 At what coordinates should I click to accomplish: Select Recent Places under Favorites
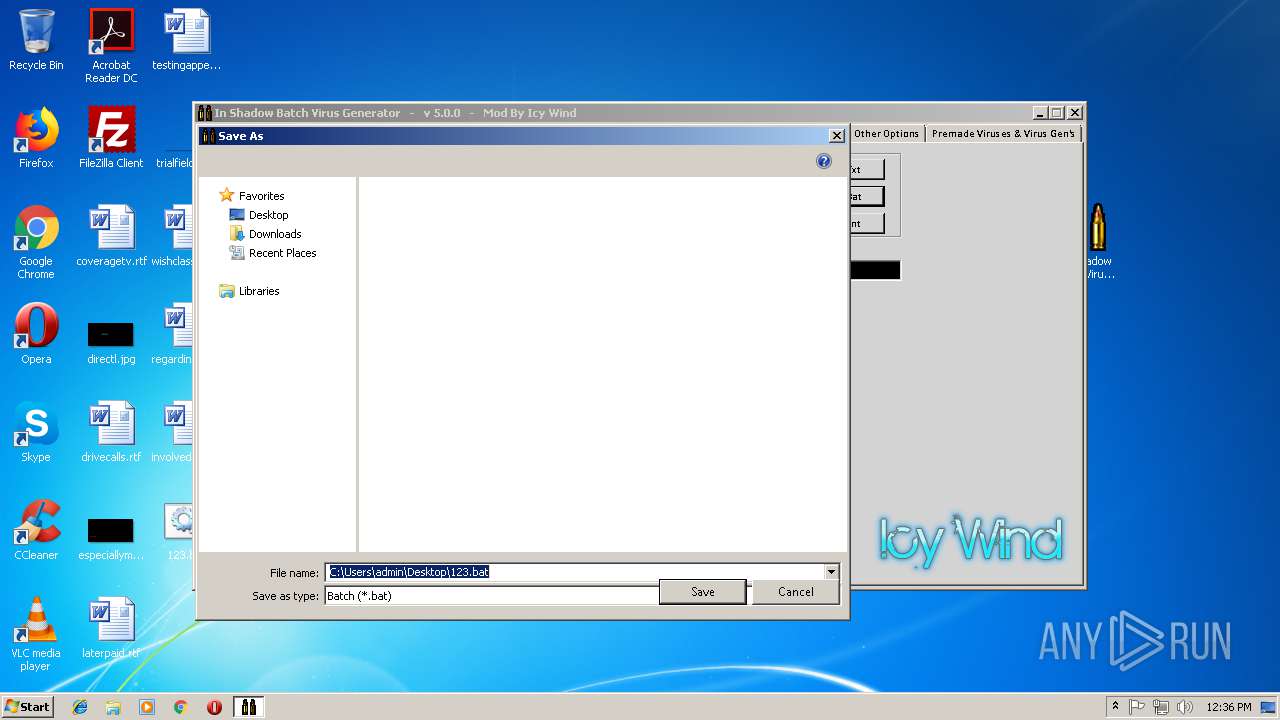pyautogui.click(x=282, y=253)
